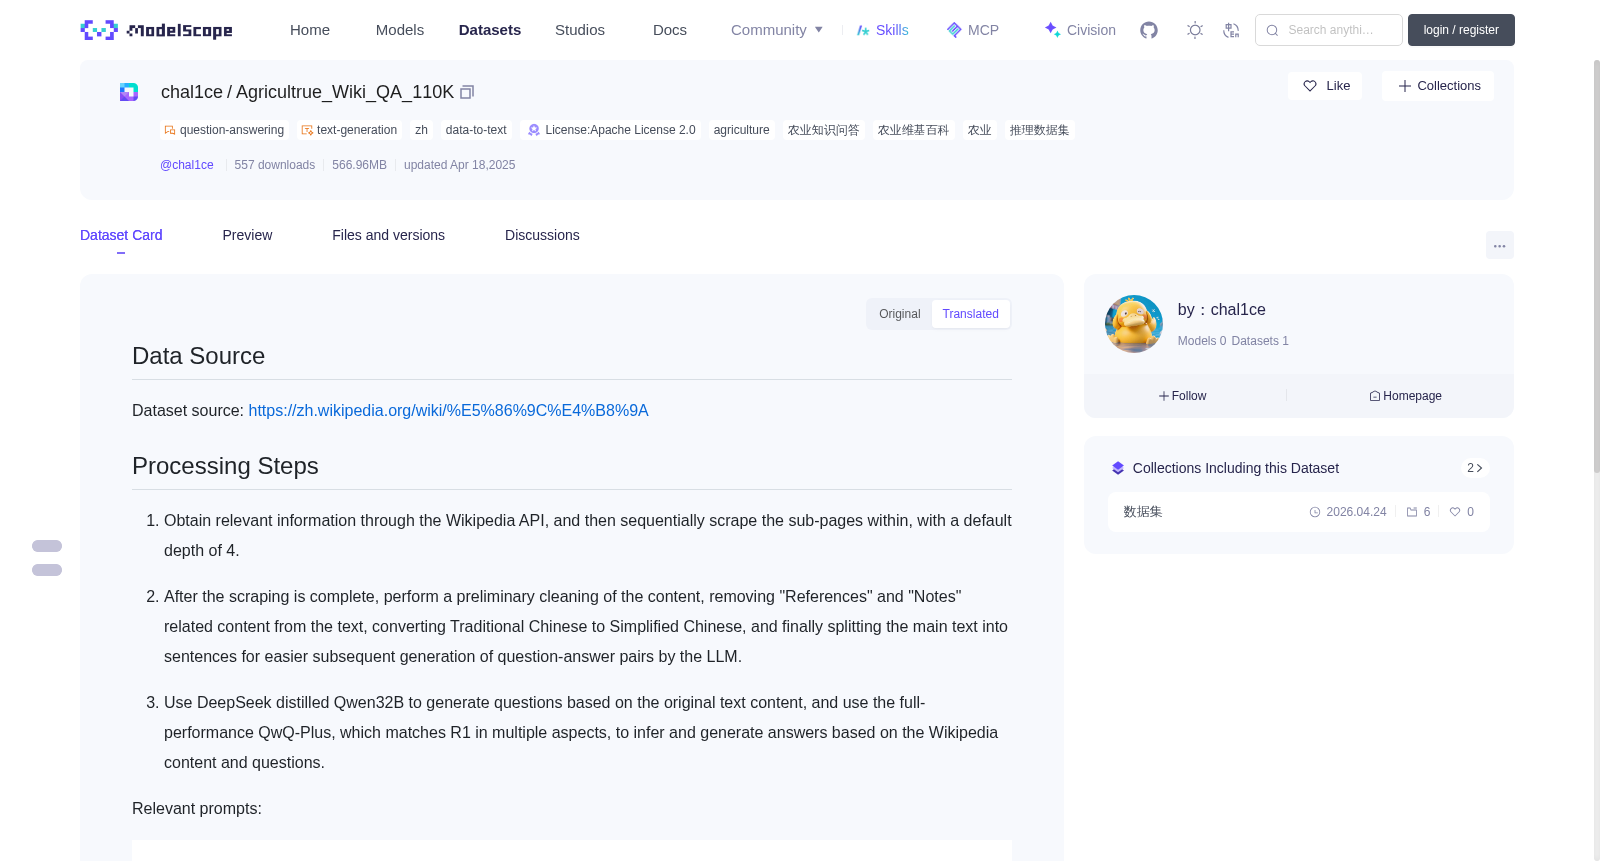The height and width of the screenshot is (861, 1600).
Task: Open Models navigation item
Action: pyautogui.click(x=400, y=30)
